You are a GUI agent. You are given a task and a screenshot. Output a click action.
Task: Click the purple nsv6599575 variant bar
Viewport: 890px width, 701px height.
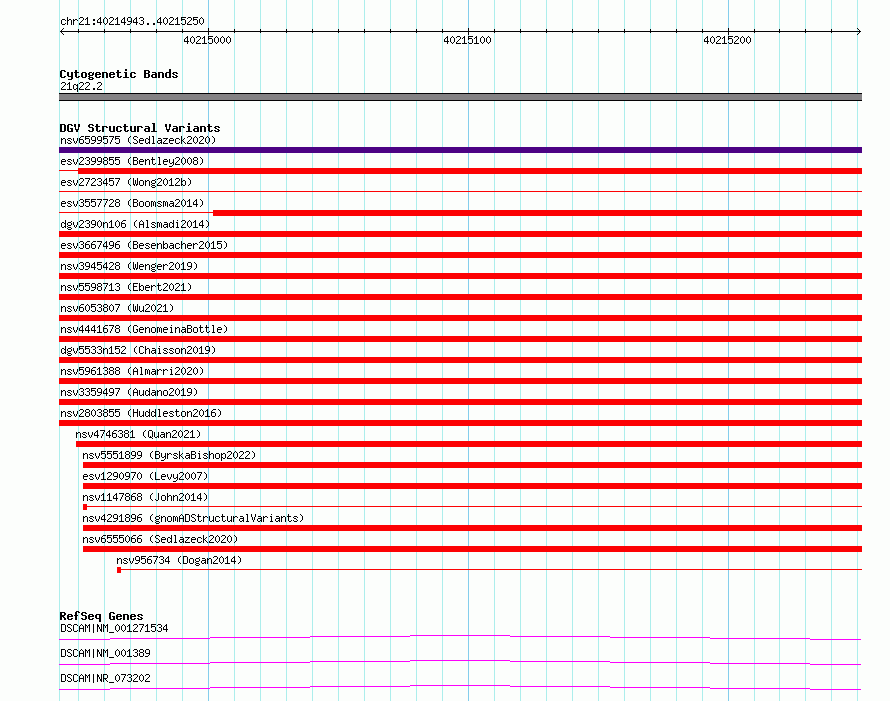coord(460,150)
